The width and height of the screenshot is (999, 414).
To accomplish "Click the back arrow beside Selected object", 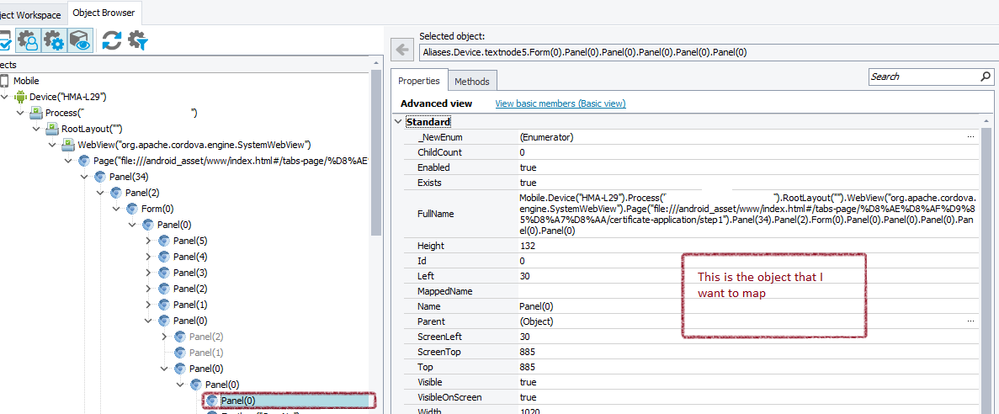I will (x=402, y=49).
